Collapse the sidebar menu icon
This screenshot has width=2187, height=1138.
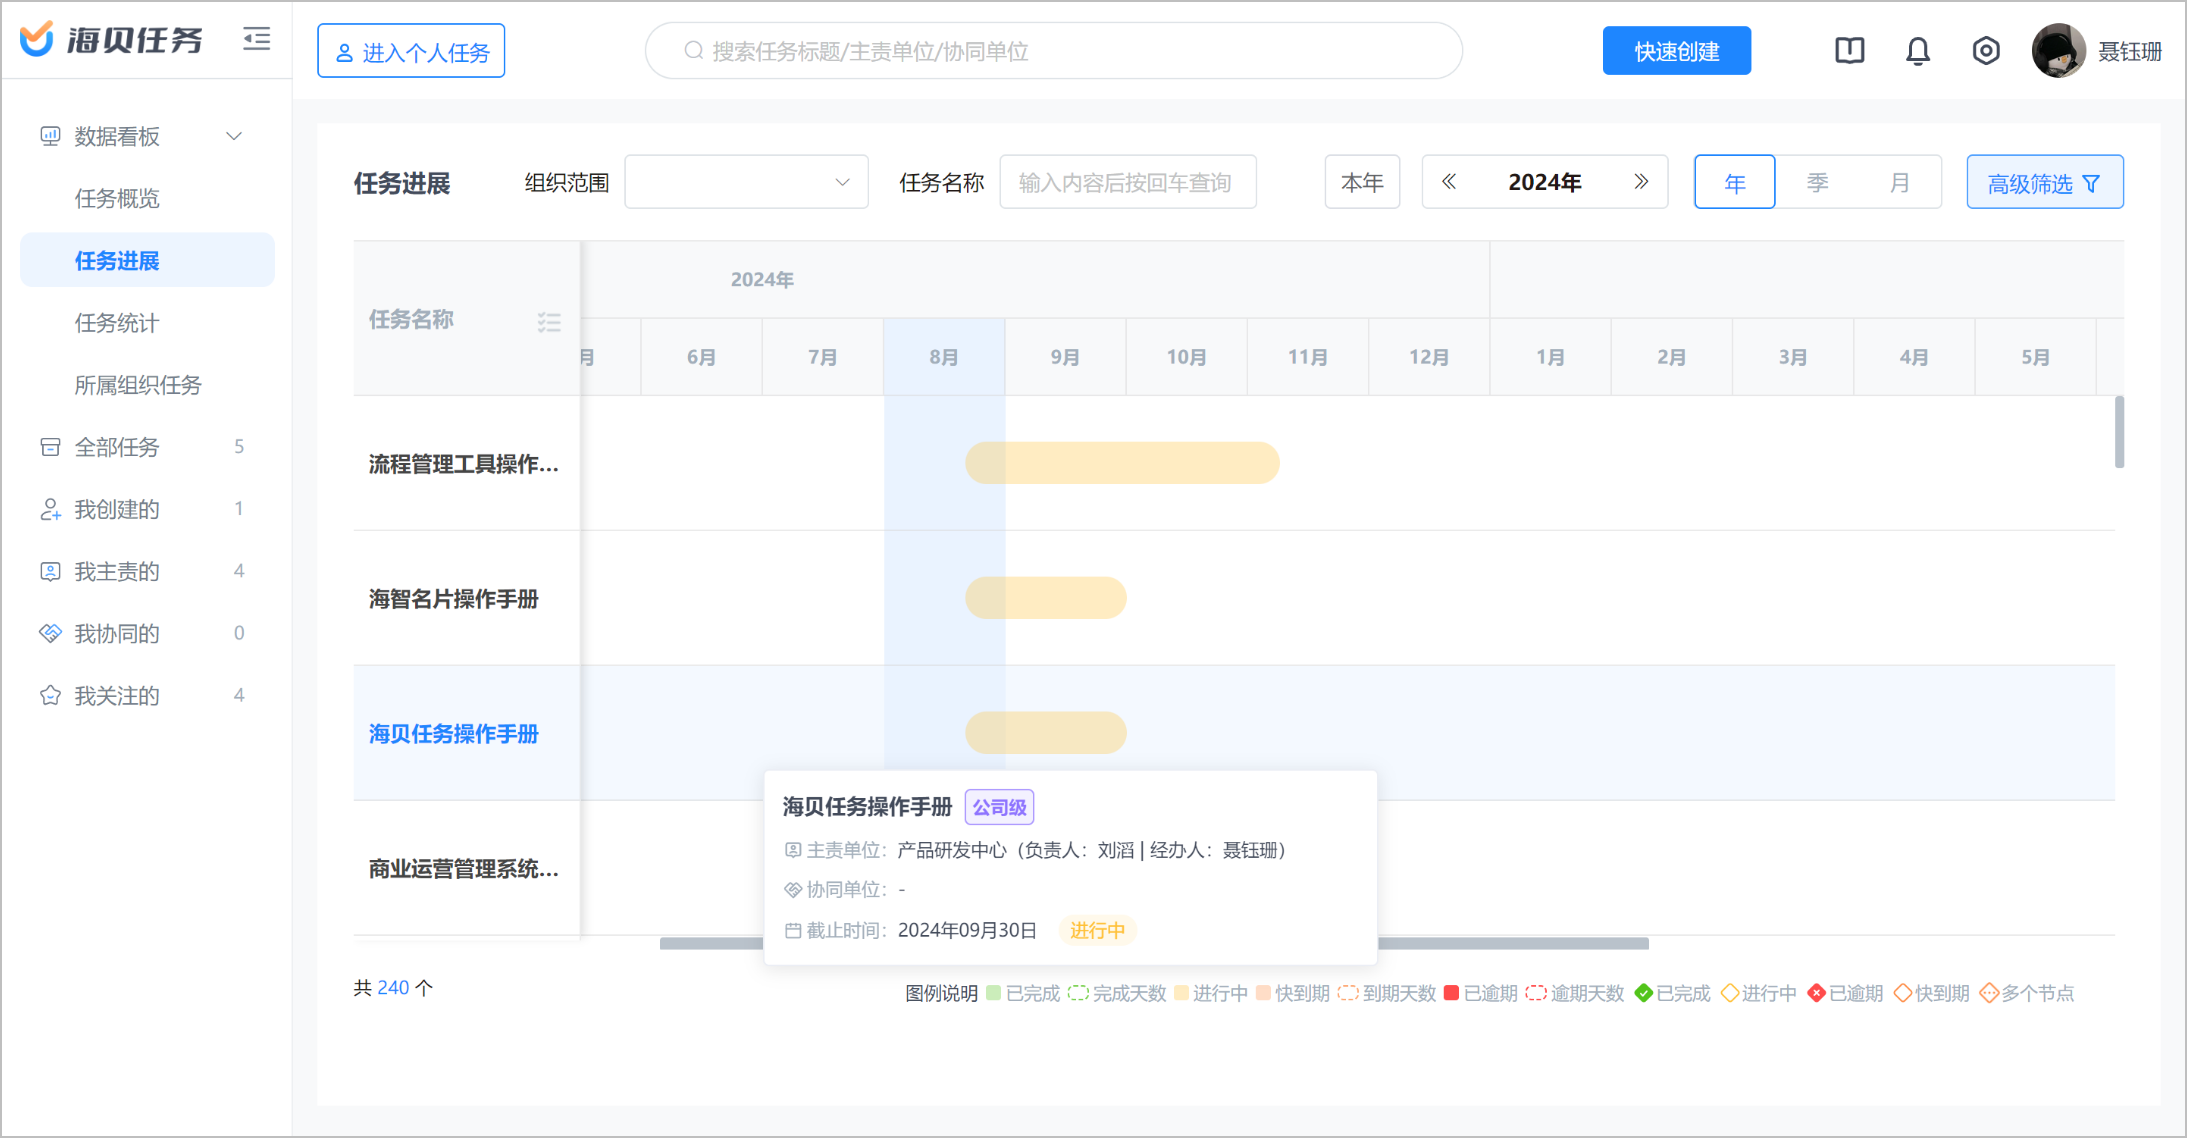click(257, 39)
